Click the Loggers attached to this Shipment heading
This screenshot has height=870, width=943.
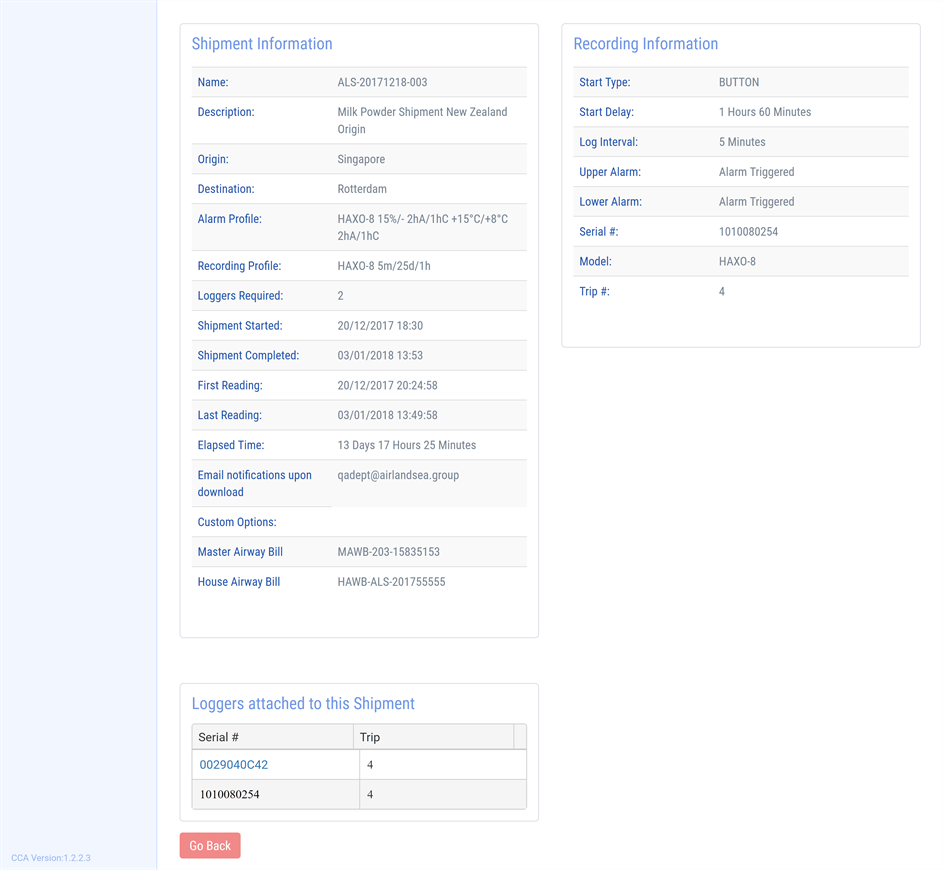coord(302,704)
